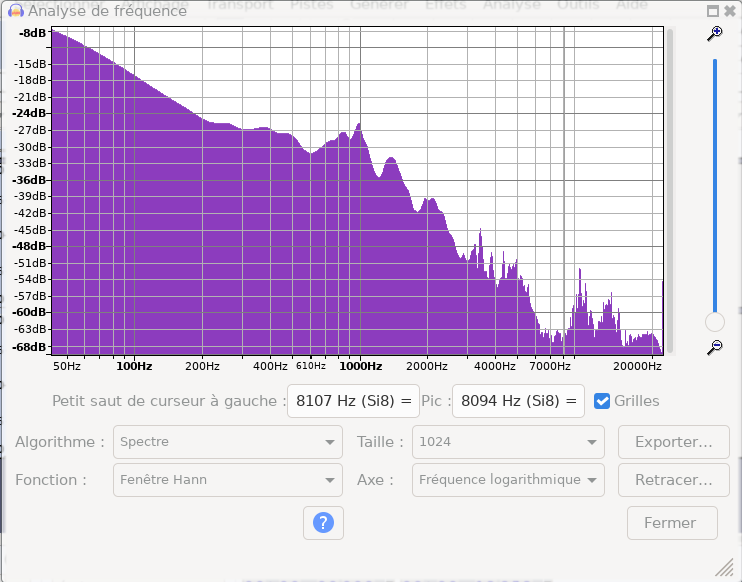Open the Analyse menu behind the dialog
Screen dimensions: 742x582
coord(512,5)
